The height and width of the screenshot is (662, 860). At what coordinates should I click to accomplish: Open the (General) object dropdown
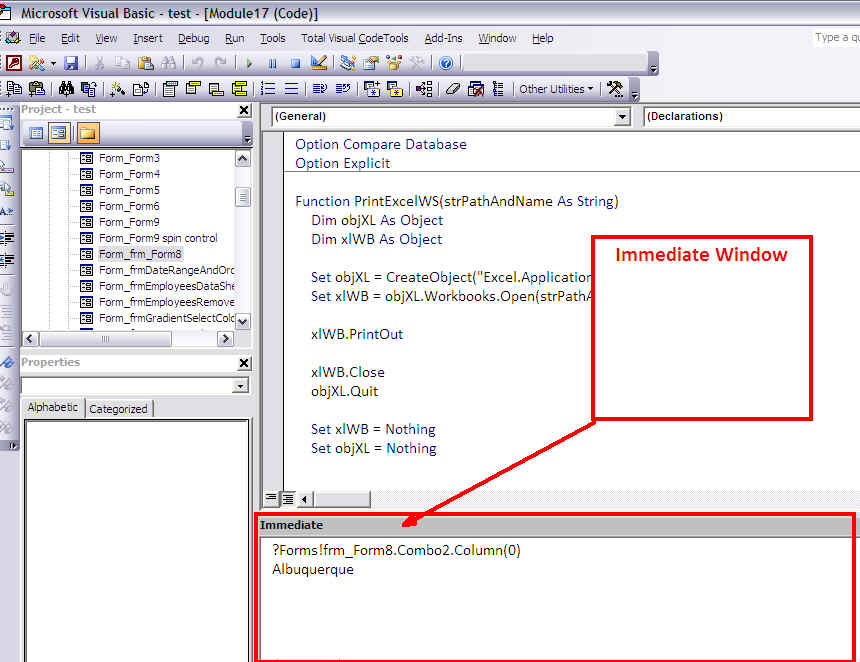(x=622, y=116)
